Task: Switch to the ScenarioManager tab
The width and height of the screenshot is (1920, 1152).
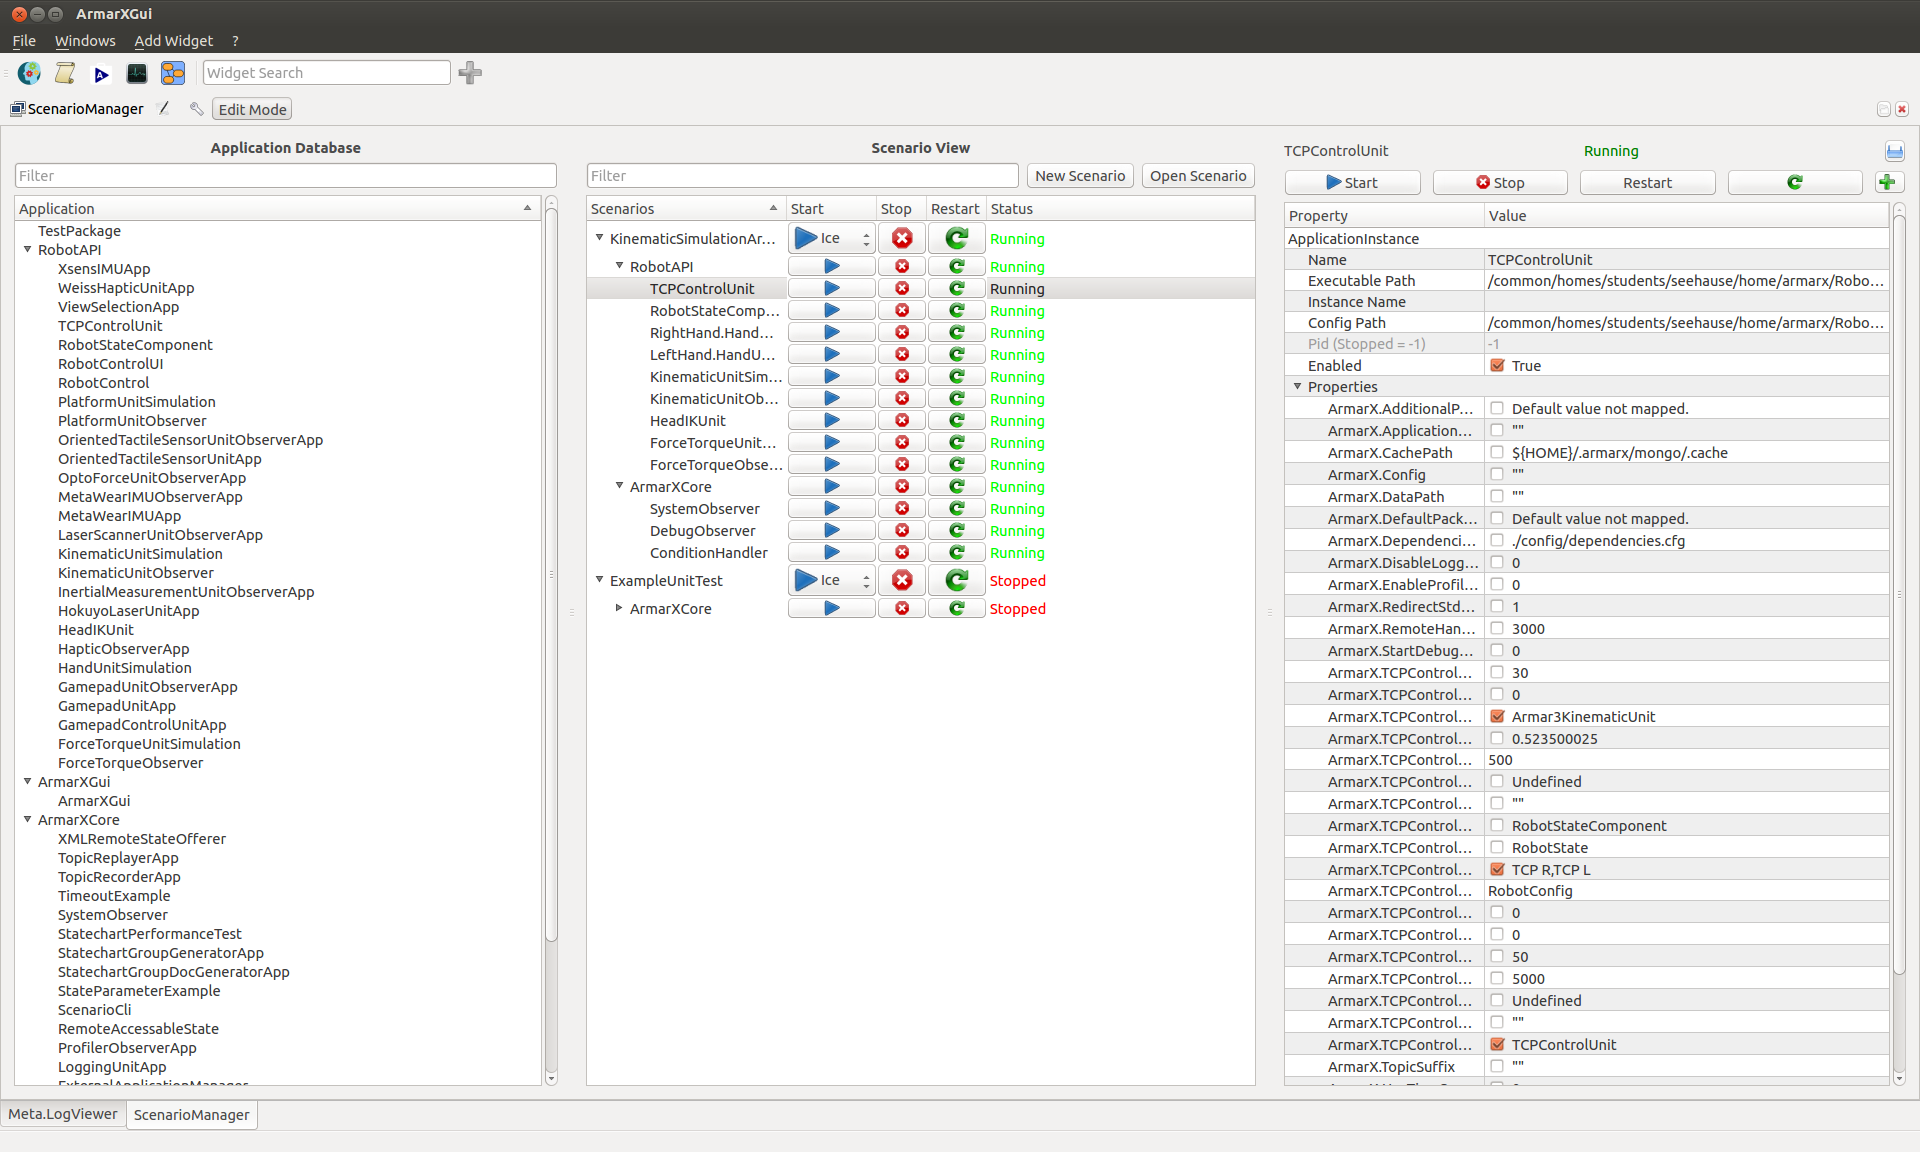Action: pos(192,1115)
